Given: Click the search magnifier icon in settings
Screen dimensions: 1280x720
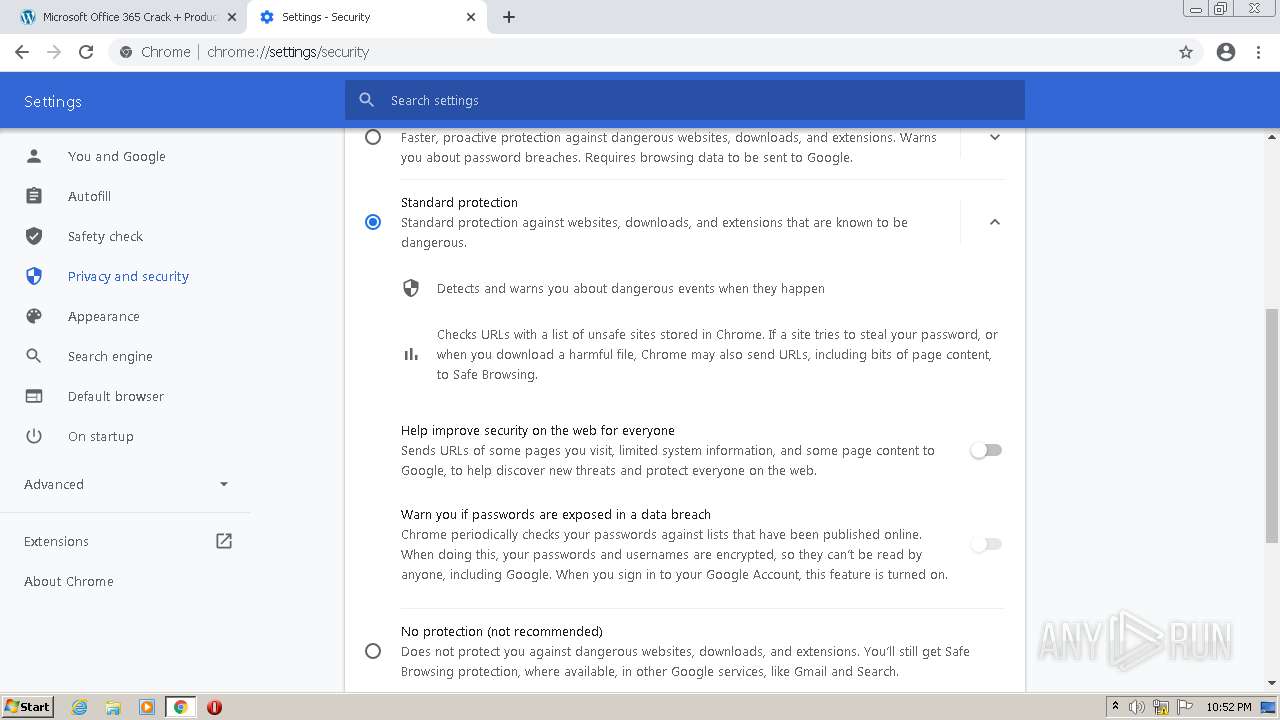Looking at the screenshot, I should (x=367, y=100).
